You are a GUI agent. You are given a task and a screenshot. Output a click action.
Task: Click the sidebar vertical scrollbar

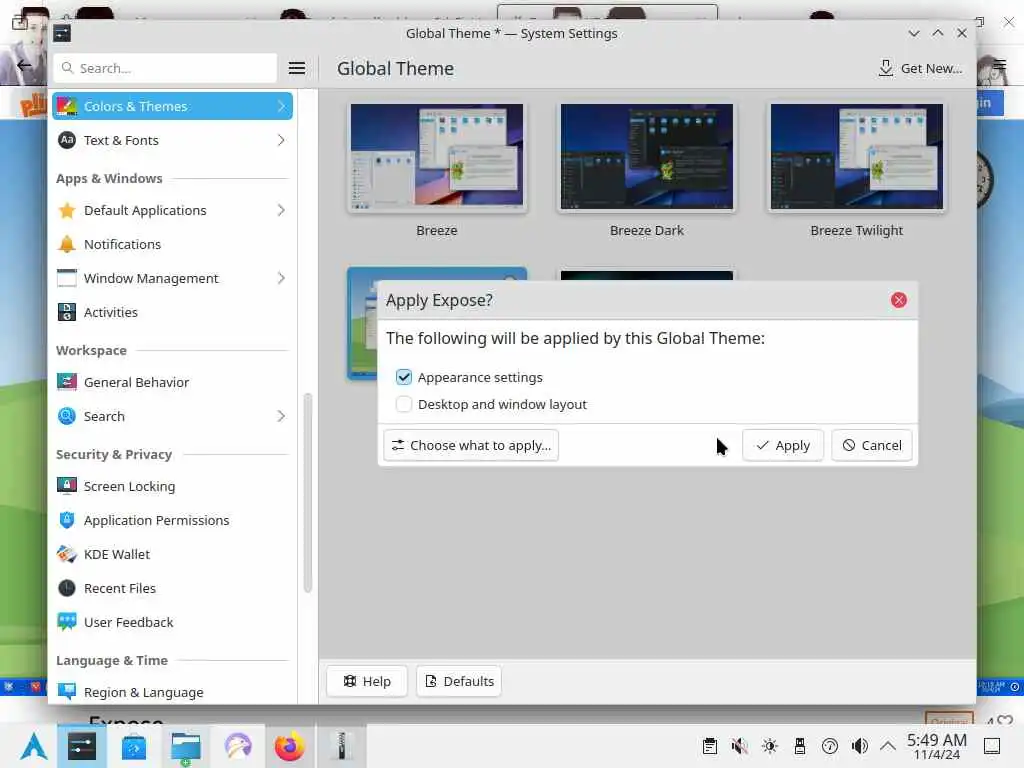point(308,493)
